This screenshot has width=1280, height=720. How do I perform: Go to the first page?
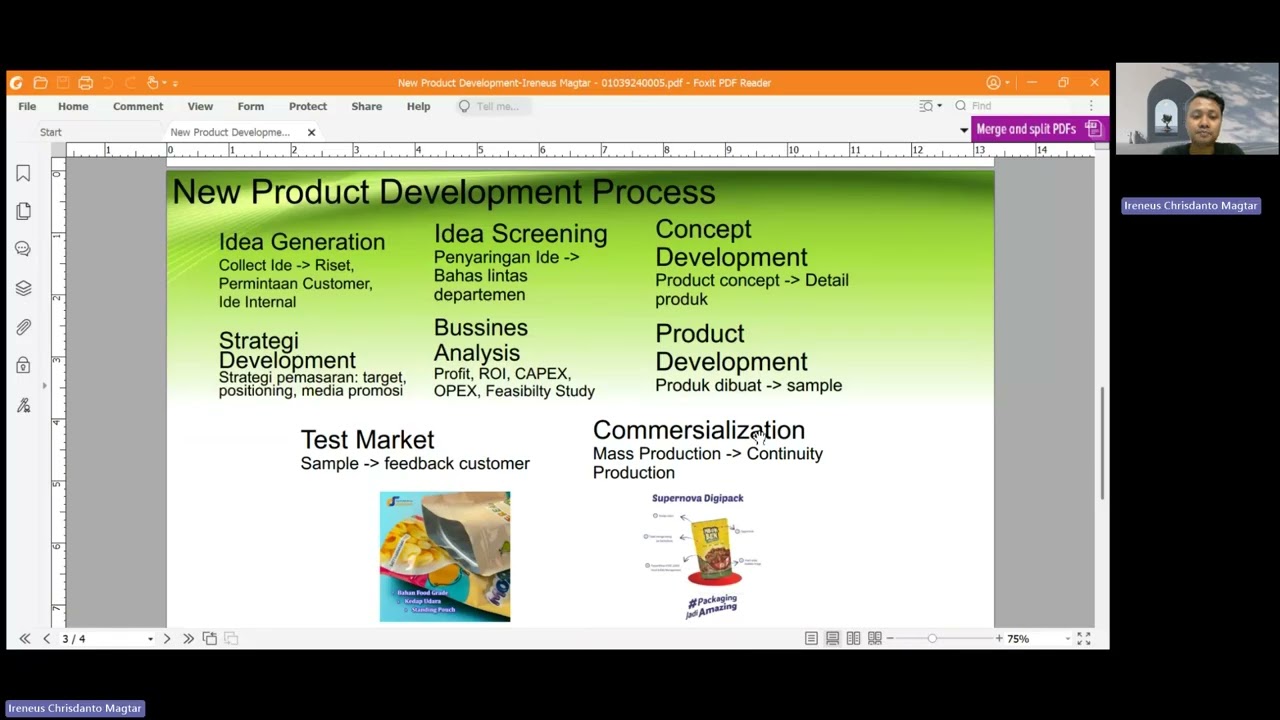tap(25, 639)
